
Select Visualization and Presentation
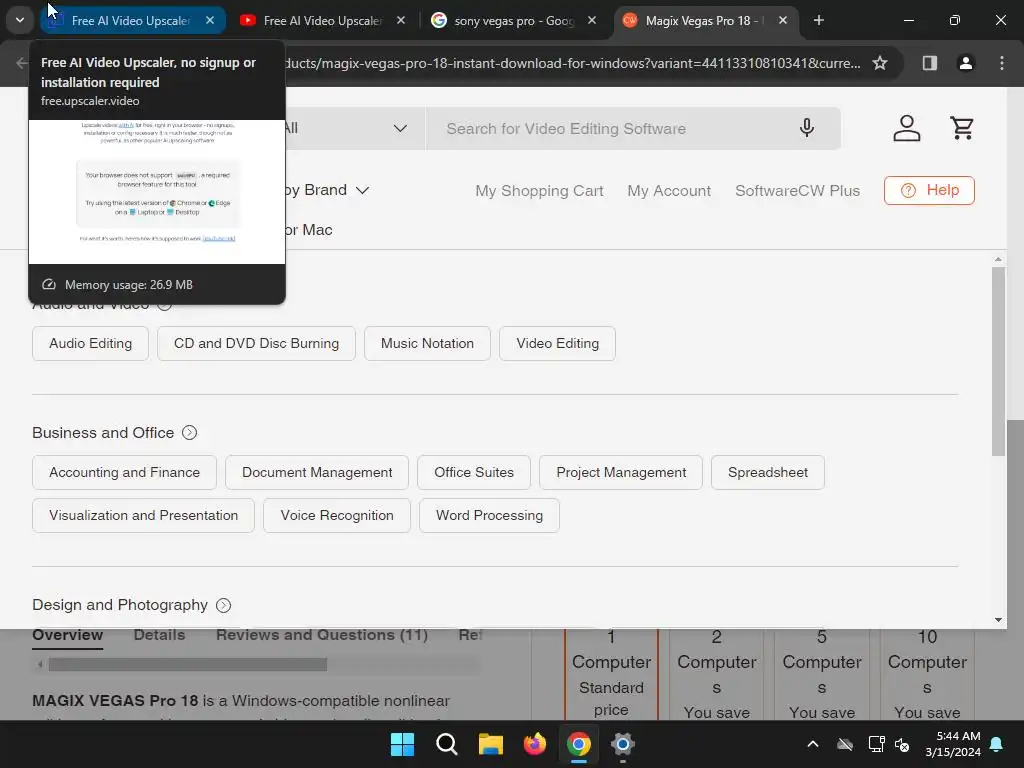[x=143, y=515]
